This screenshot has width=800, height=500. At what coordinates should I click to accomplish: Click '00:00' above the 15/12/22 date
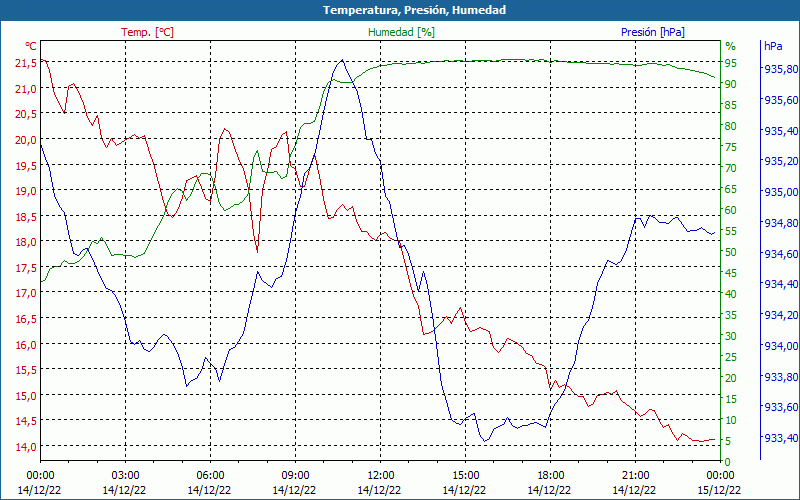click(720, 476)
